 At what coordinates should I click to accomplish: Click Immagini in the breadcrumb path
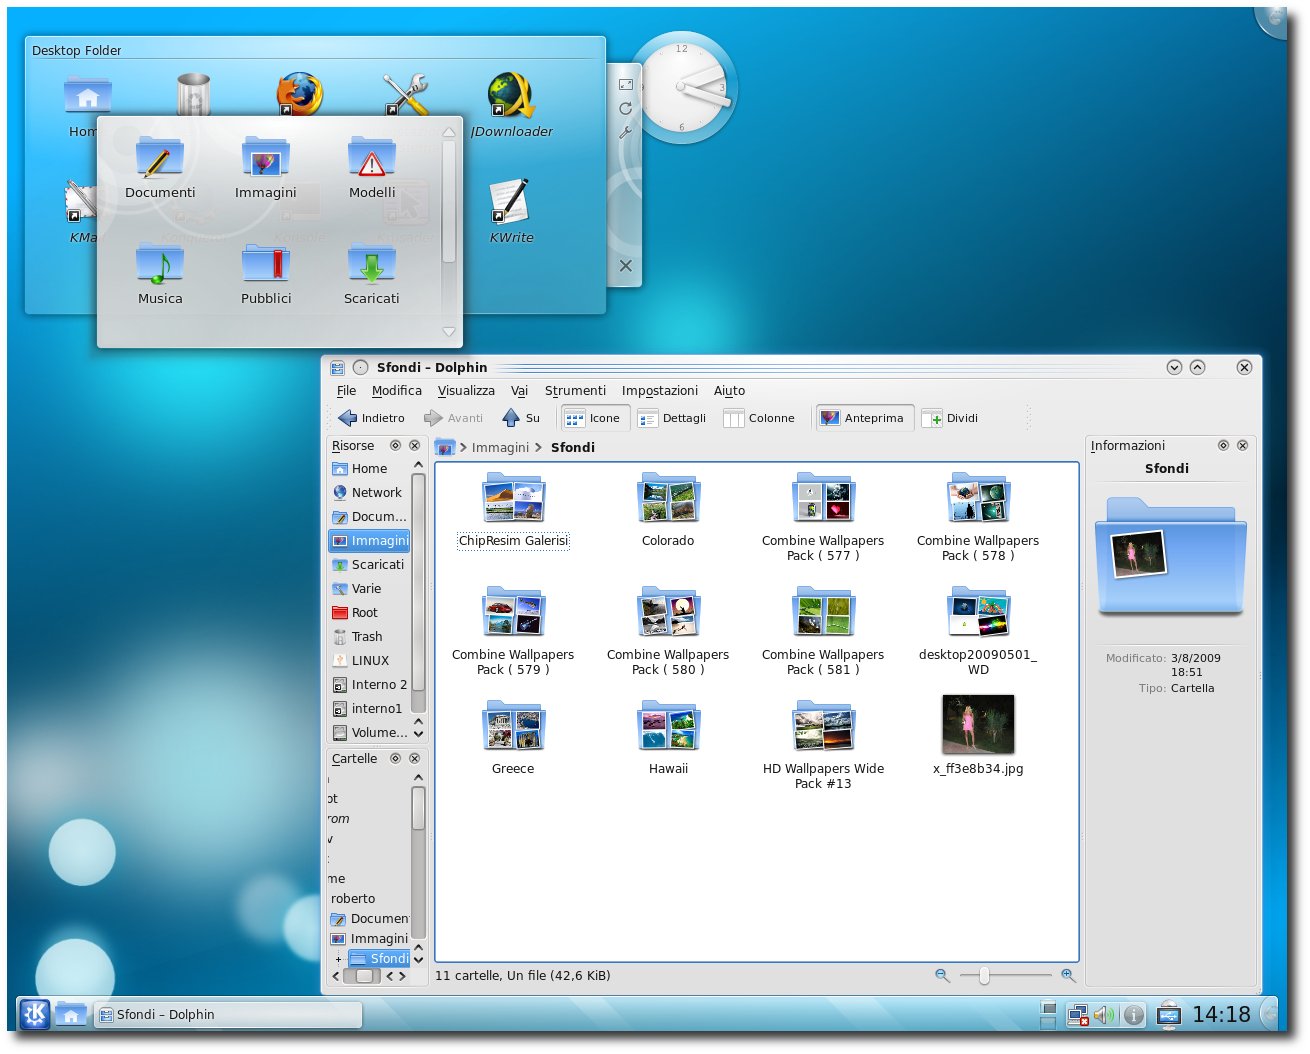point(500,448)
